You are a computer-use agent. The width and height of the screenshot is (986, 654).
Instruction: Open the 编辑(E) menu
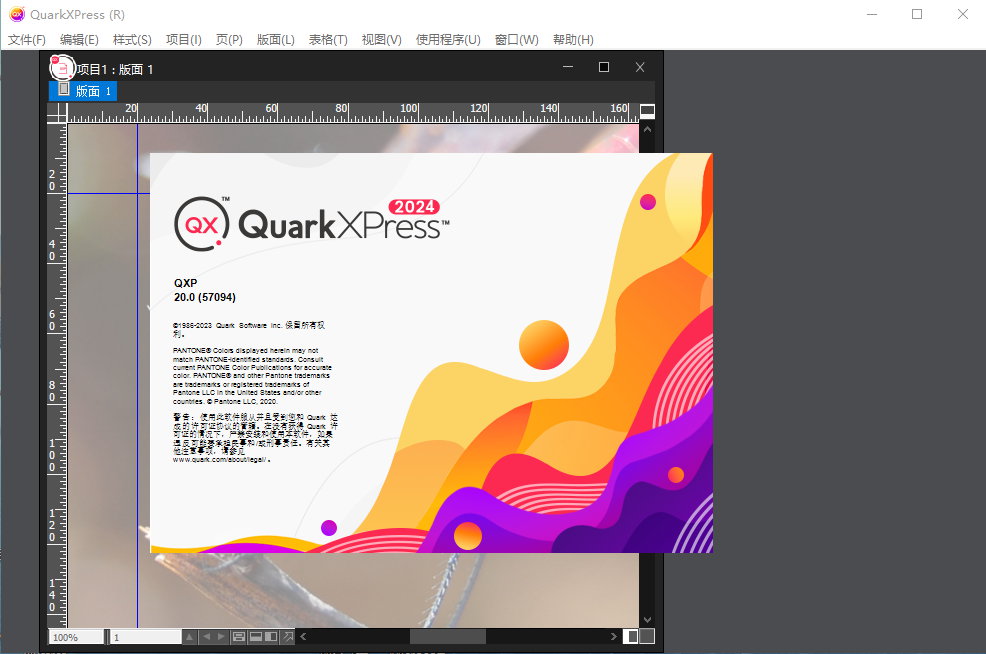tap(79, 40)
